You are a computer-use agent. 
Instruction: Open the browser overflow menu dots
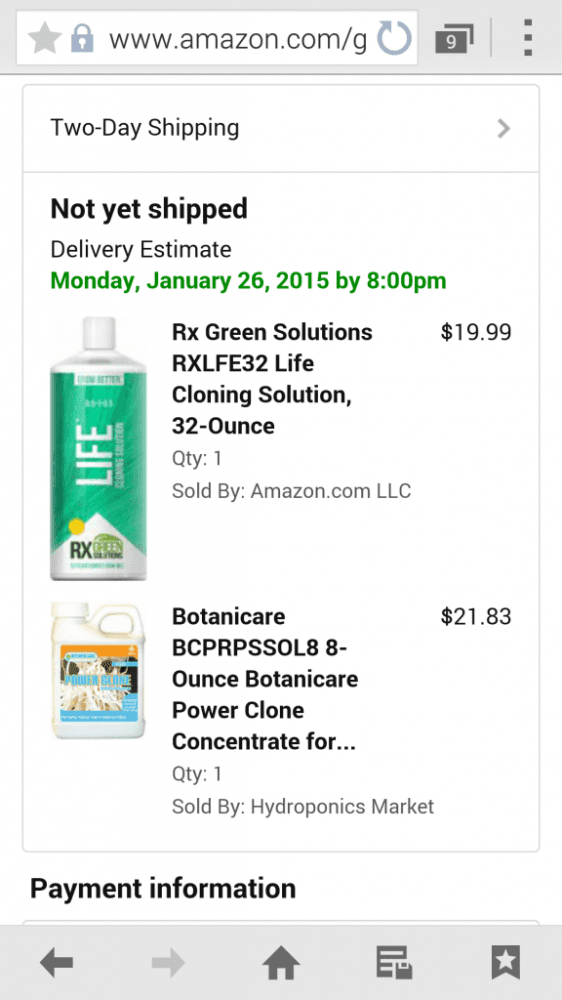click(x=528, y=38)
